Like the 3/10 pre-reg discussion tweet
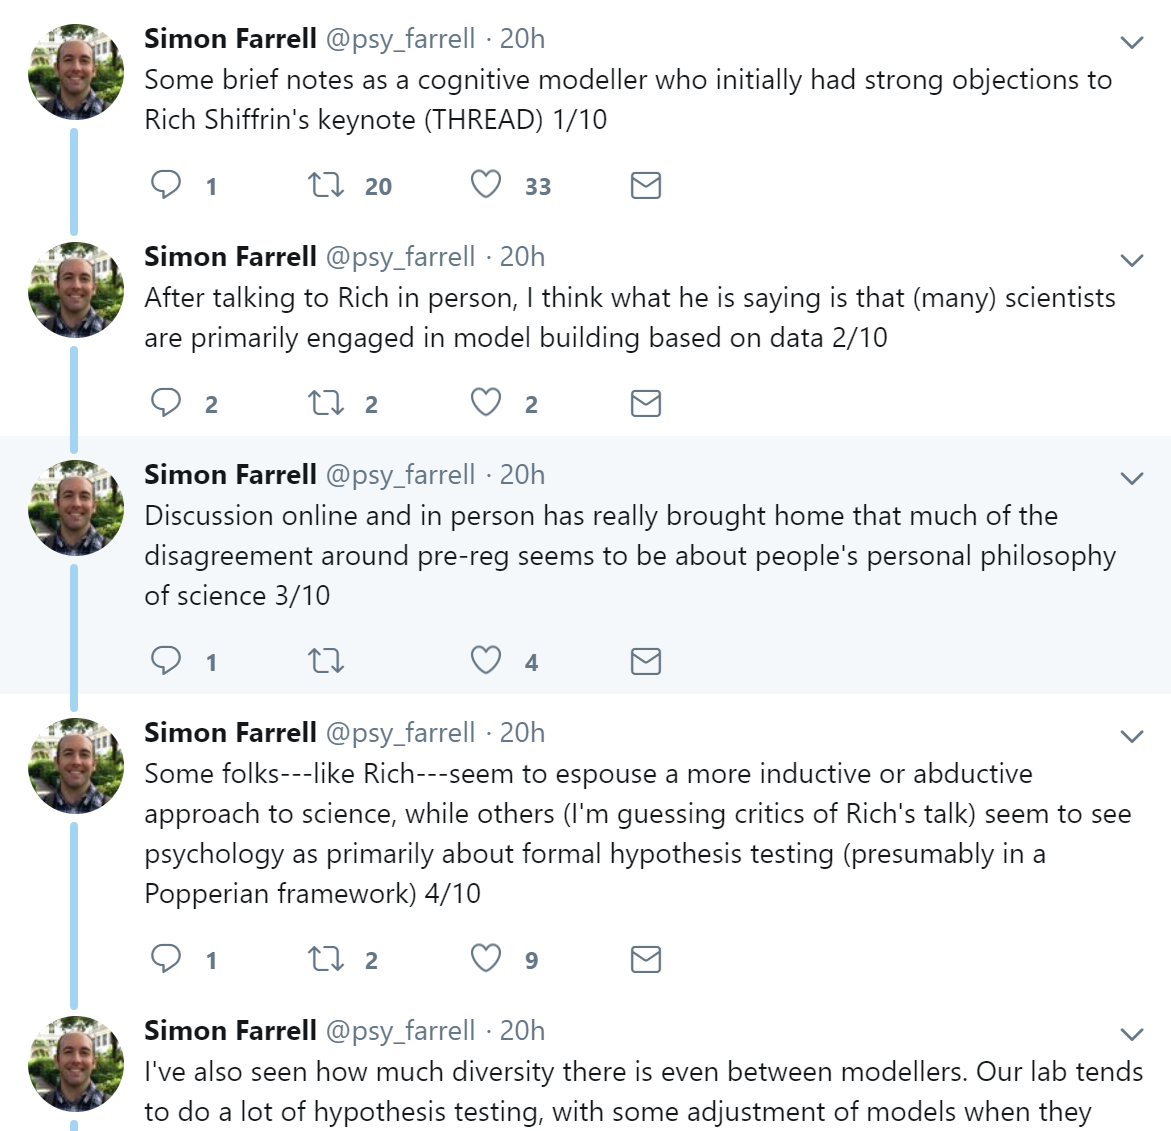Screen dimensions: 1171x1131 click(486, 661)
